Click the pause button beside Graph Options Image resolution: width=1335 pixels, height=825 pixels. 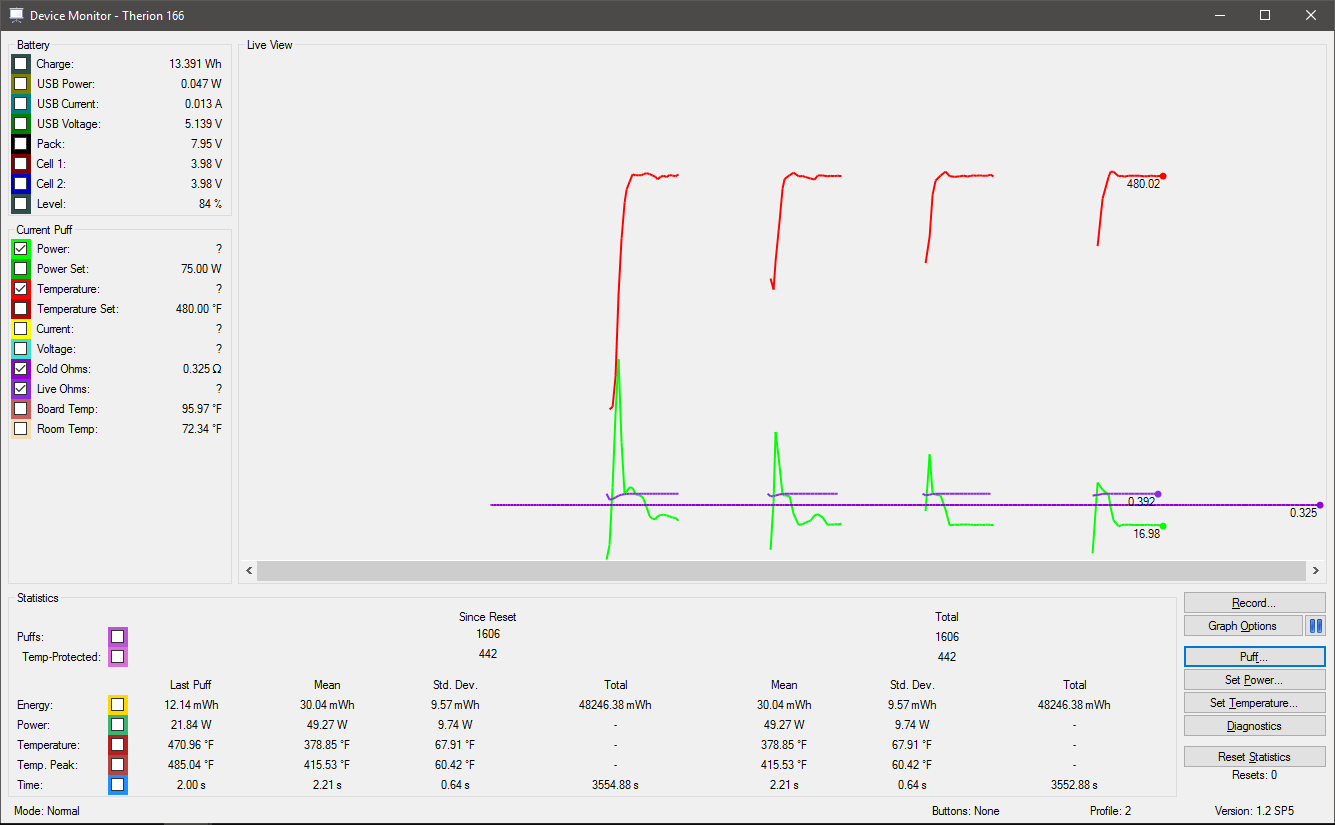1315,626
